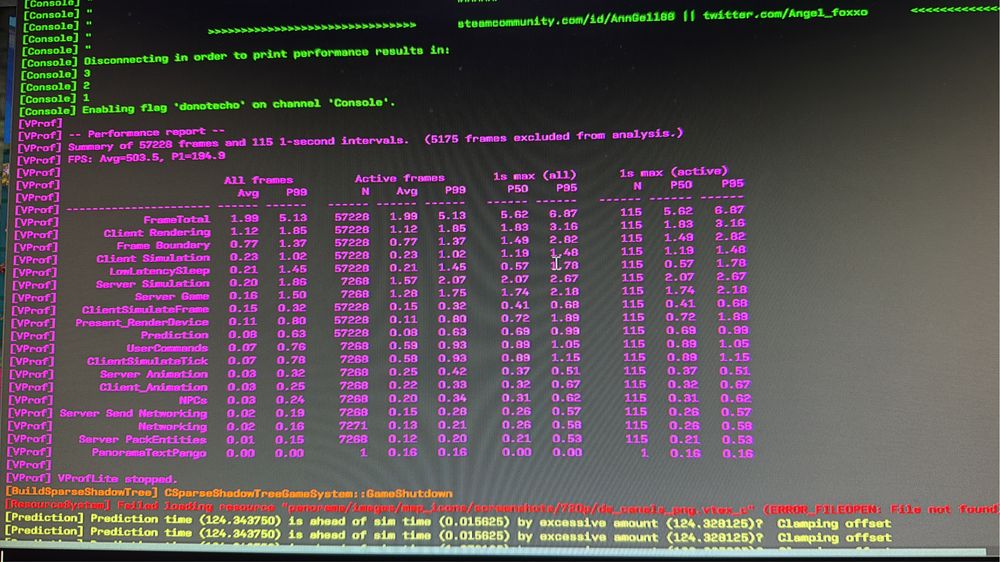Click the ClientSimulateFrame row label
Image resolution: width=1000 pixels, height=562 pixels.
coord(145,309)
